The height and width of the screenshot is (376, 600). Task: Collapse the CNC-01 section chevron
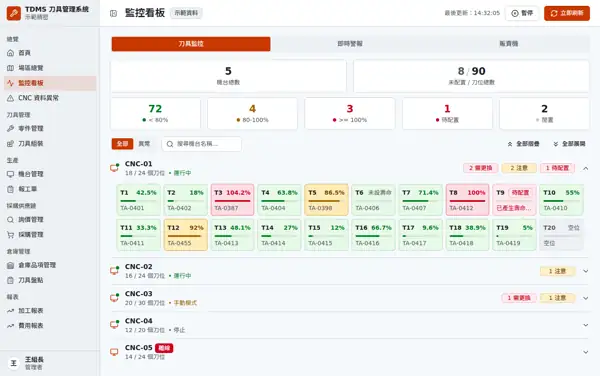[x=585, y=168]
